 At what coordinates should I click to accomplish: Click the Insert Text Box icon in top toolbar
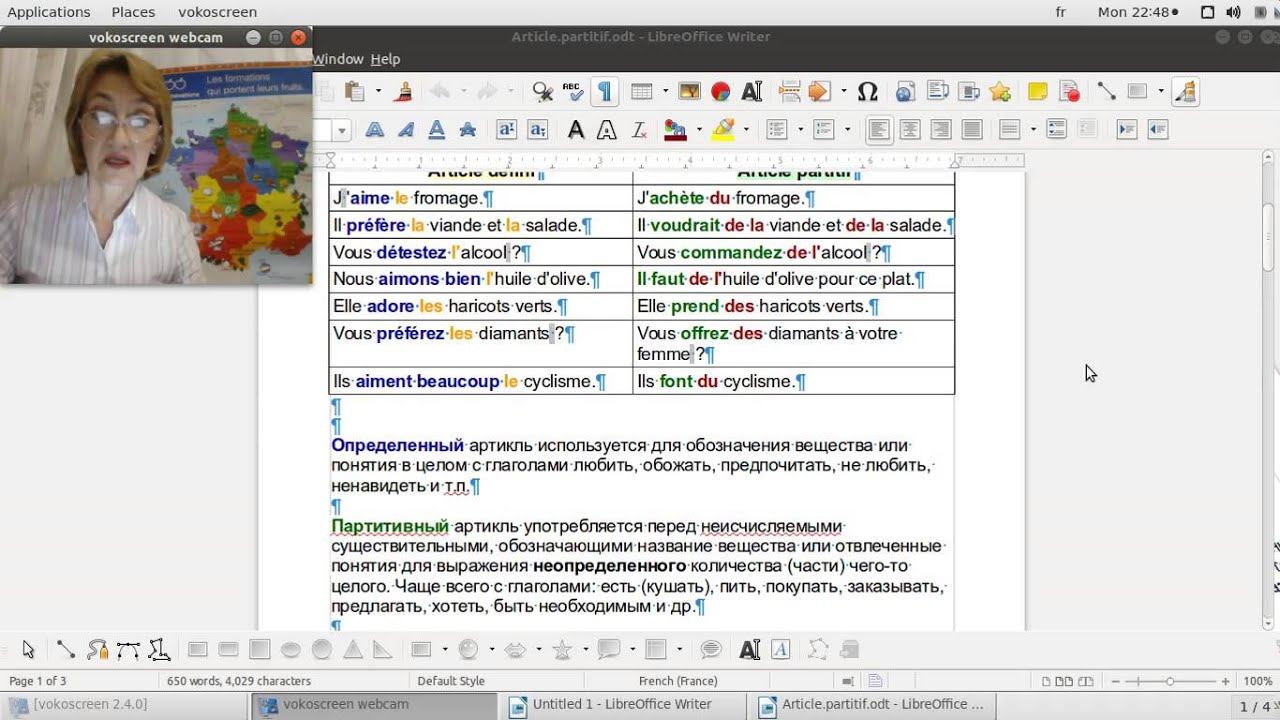coord(752,92)
